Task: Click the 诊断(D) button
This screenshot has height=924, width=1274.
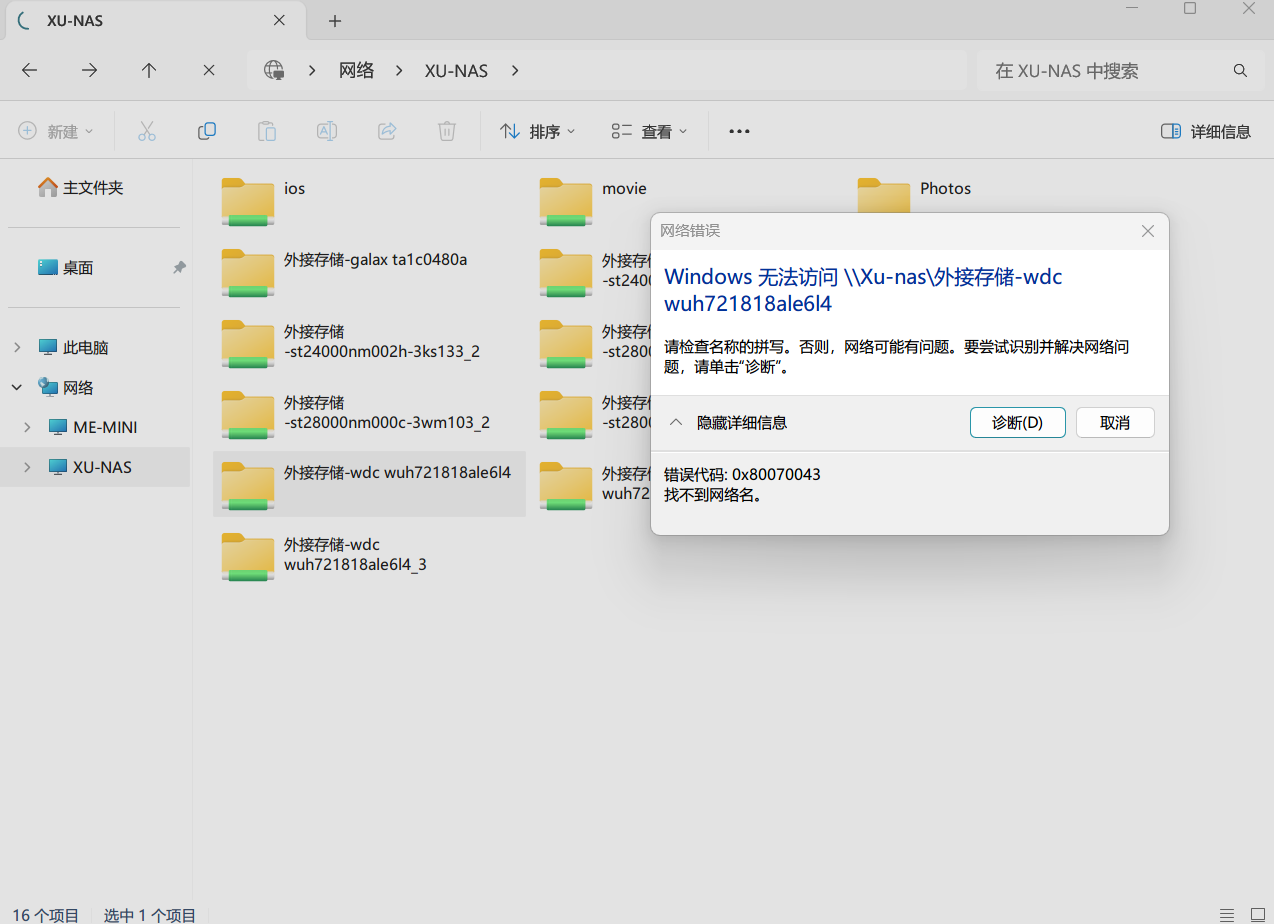Action: tap(1017, 423)
